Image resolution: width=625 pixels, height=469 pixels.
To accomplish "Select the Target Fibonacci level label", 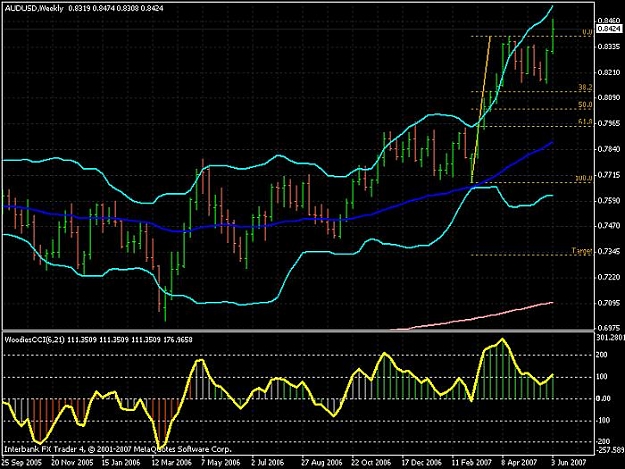I will tap(582, 251).
